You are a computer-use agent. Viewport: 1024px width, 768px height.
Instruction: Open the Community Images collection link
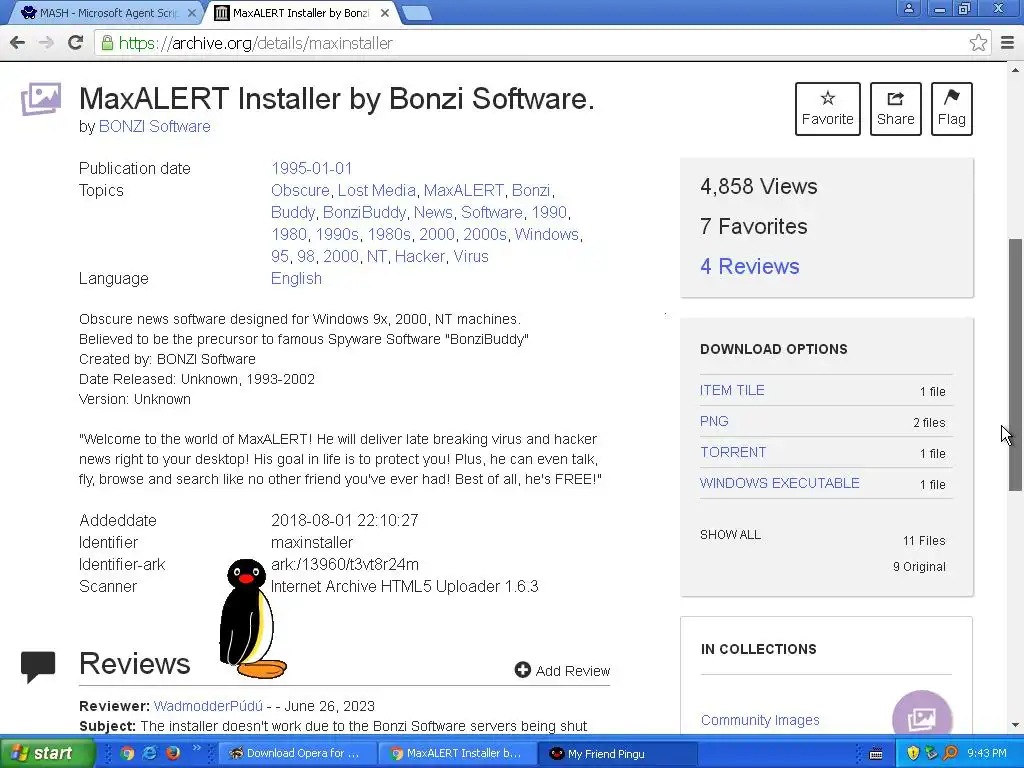[760, 720]
